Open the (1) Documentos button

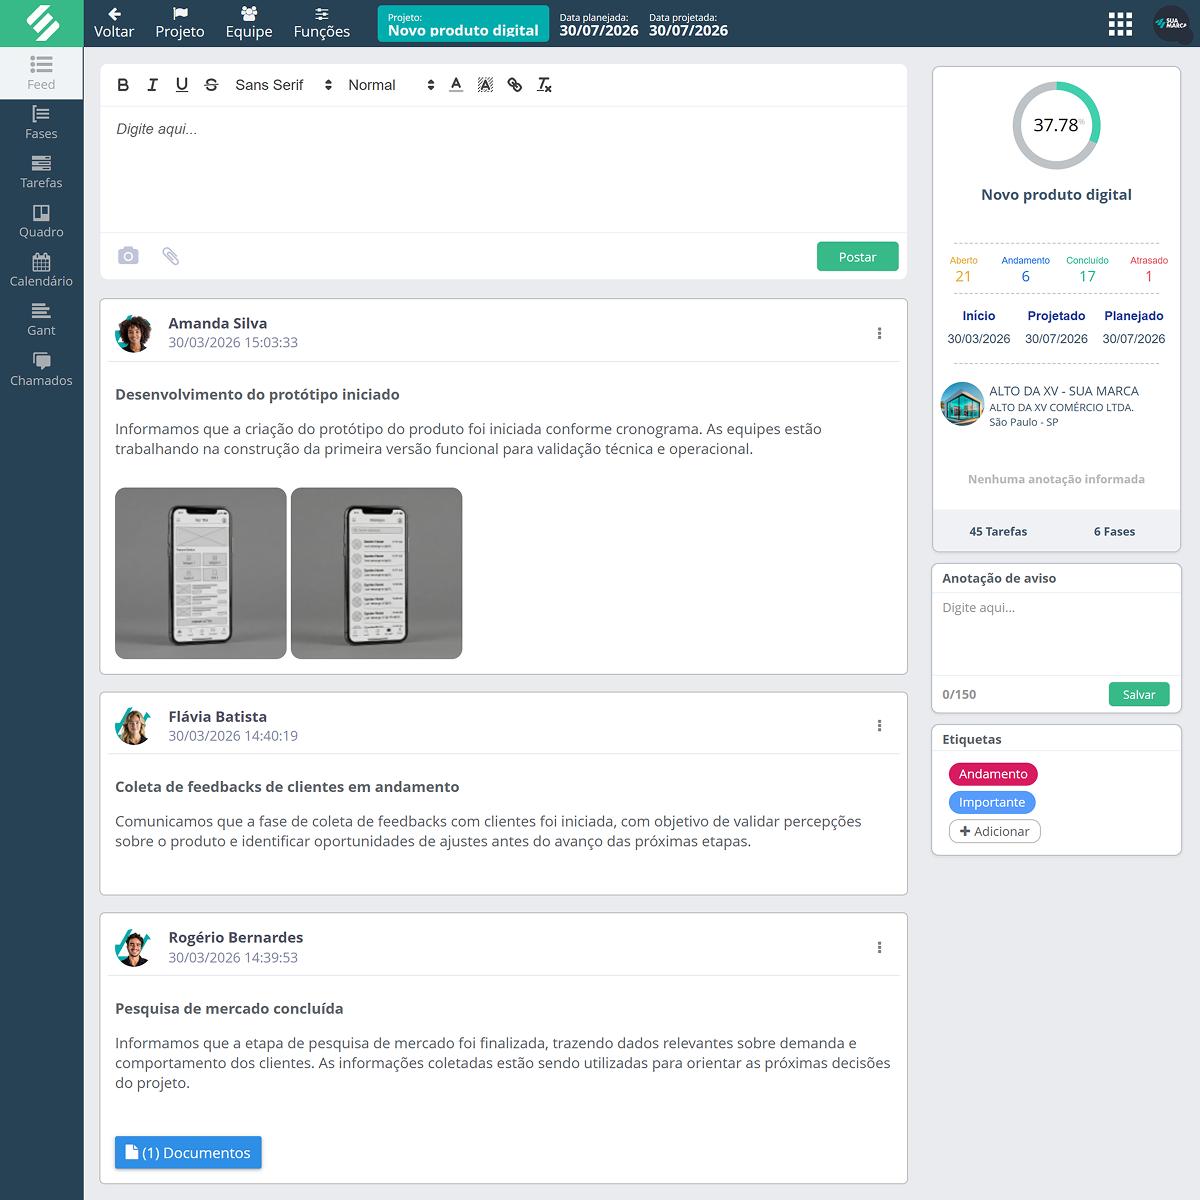pyautogui.click(x=188, y=1152)
